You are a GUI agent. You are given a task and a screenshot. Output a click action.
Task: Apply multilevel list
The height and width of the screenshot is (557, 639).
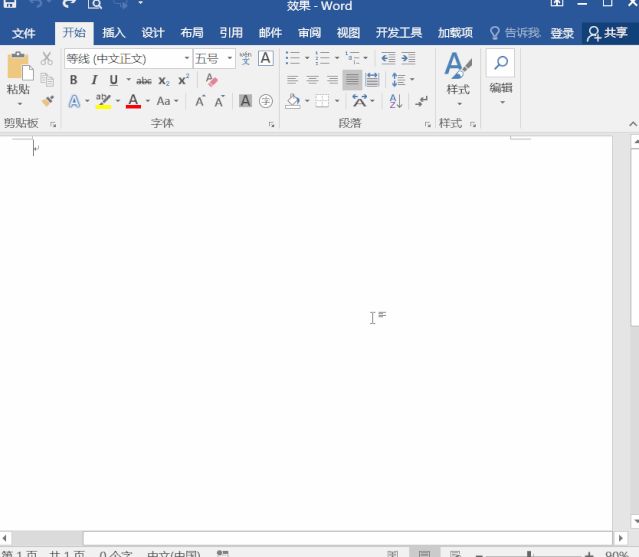[353, 58]
